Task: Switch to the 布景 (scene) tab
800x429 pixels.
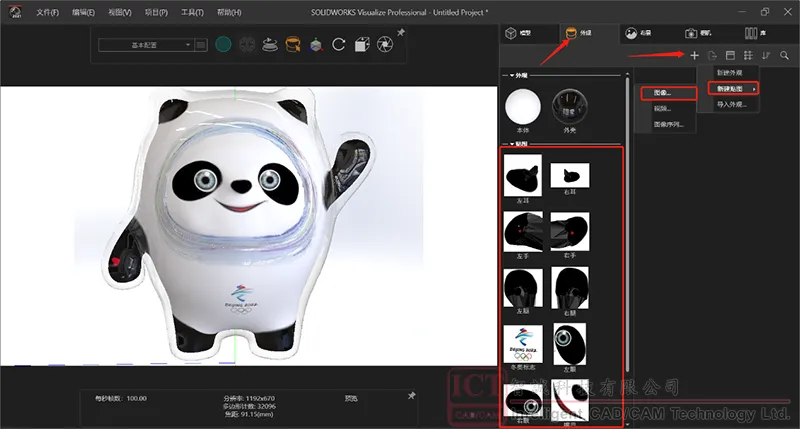Action: point(639,33)
